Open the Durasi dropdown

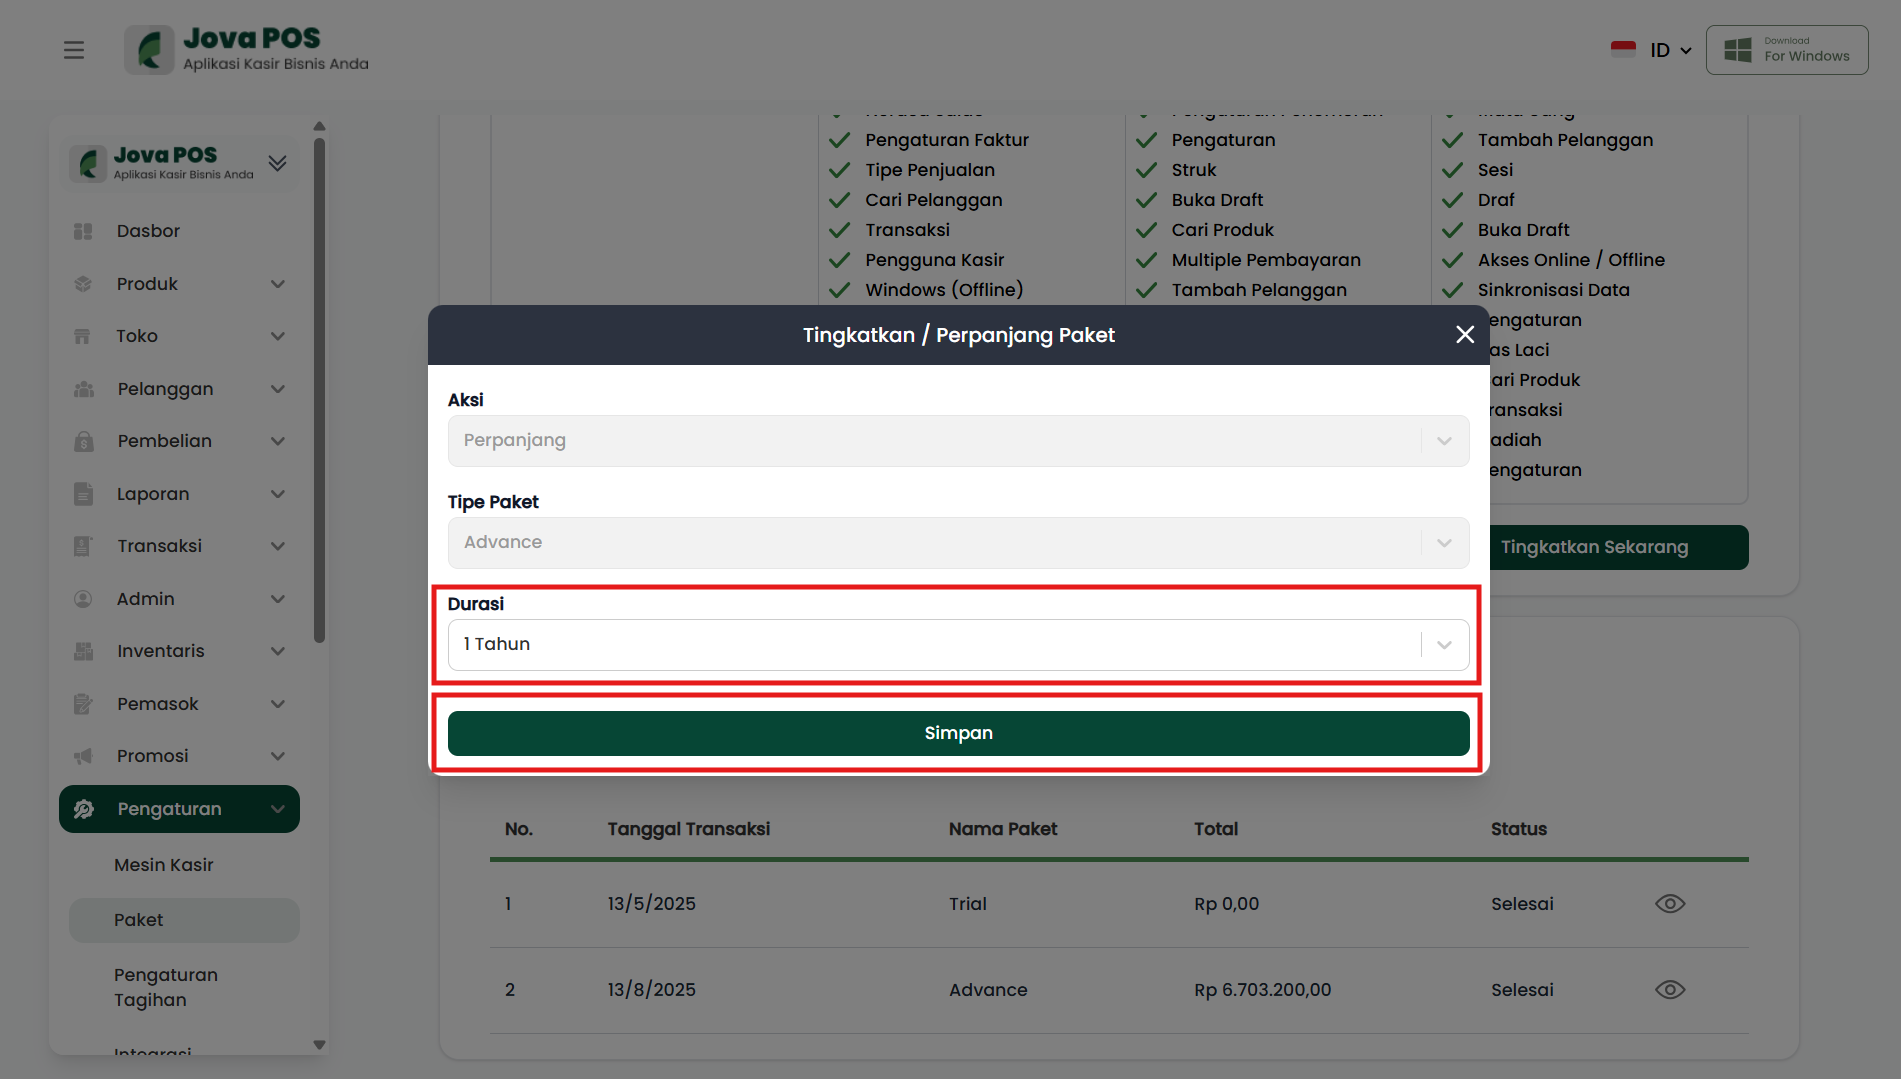[958, 645]
